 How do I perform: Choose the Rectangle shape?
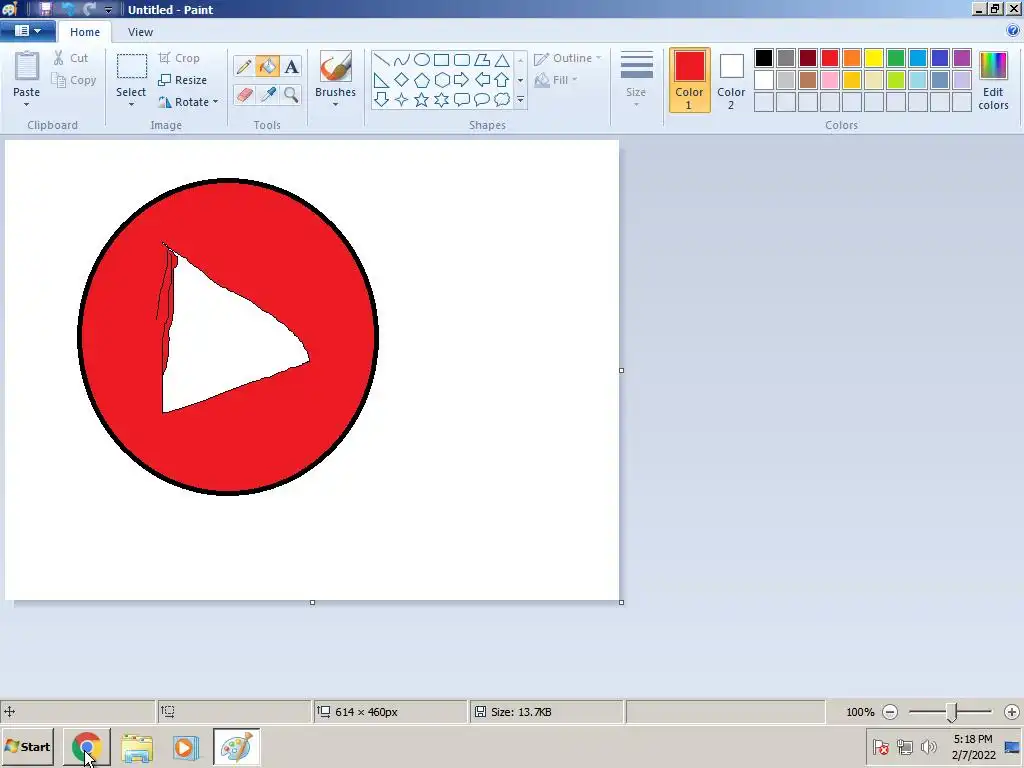tap(441, 60)
